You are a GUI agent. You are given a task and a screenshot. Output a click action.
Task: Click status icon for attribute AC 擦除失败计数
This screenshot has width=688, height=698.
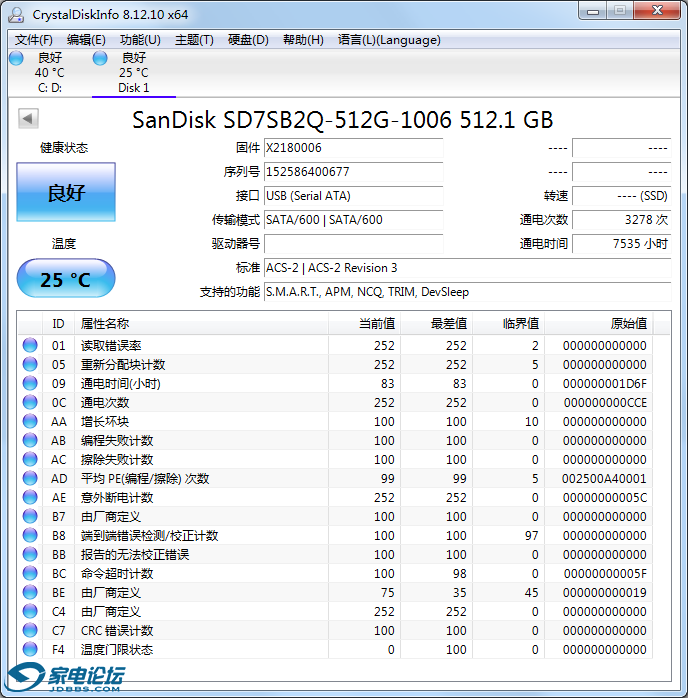tap(30, 459)
